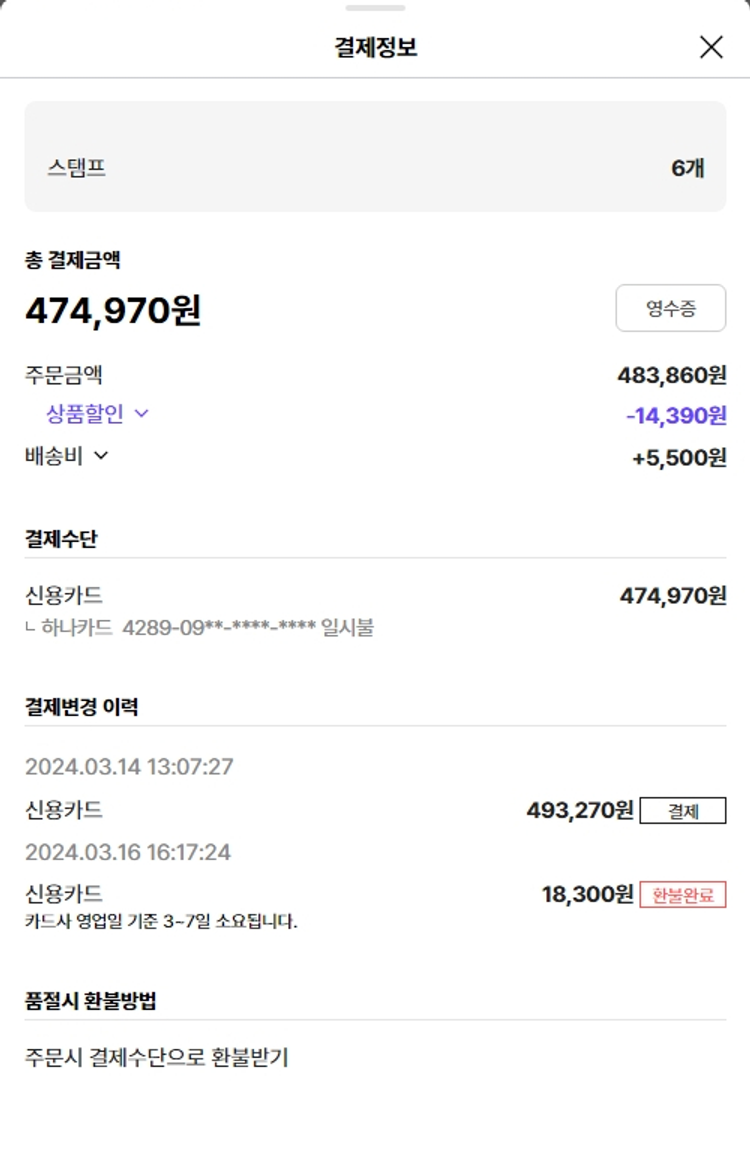The image size is (750, 1158).
Task: Click the 6개 stamp count
Action: (x=687, y=168)
